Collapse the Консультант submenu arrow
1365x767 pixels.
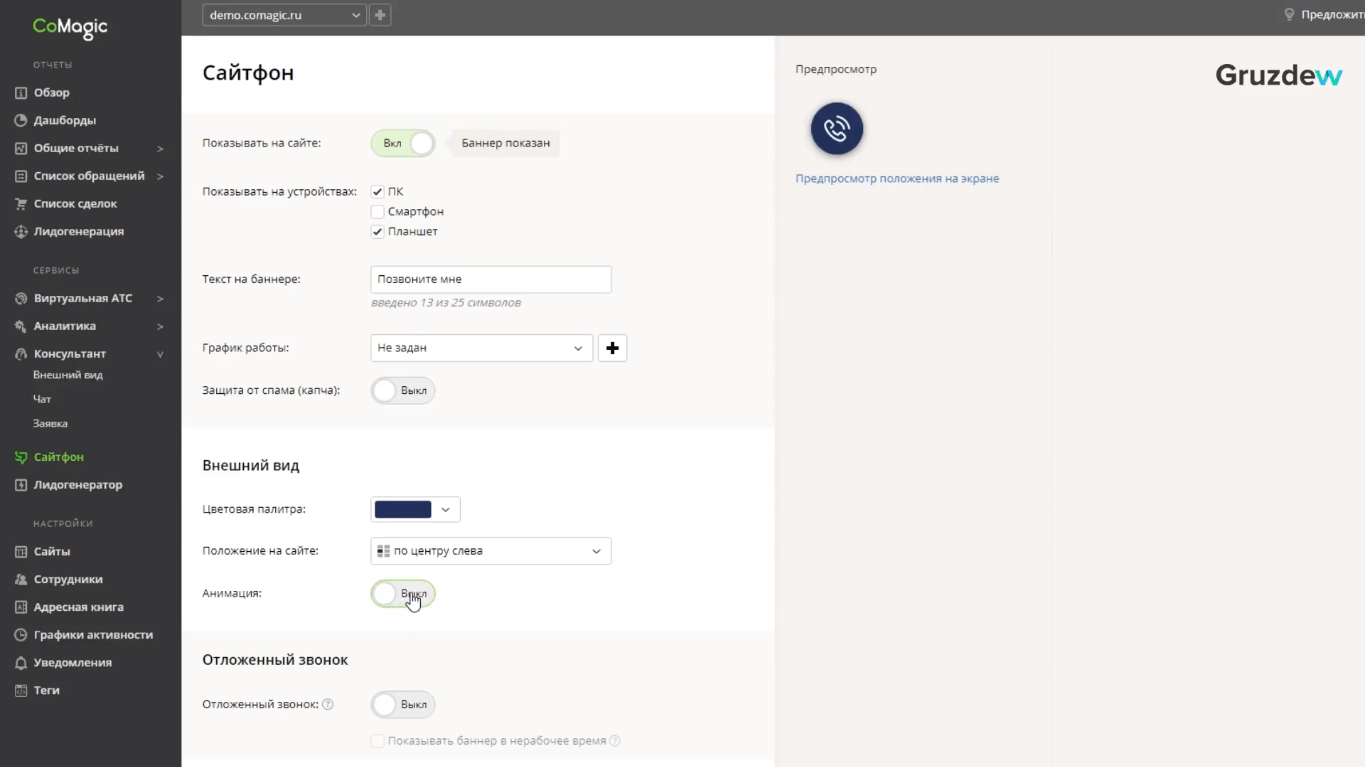click(160, 355)
